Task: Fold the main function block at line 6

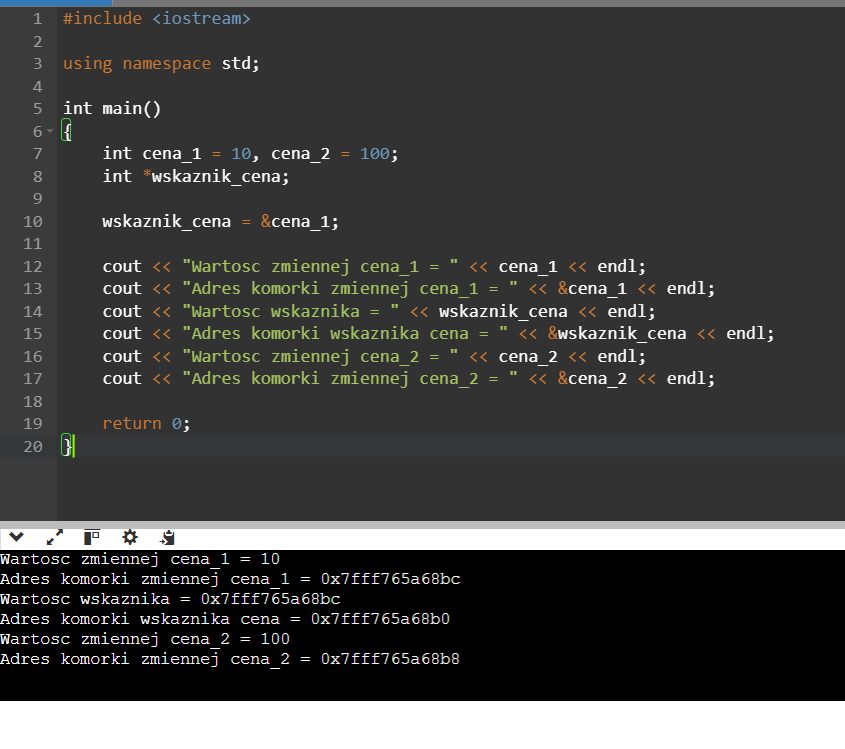Action: point(50,132)
